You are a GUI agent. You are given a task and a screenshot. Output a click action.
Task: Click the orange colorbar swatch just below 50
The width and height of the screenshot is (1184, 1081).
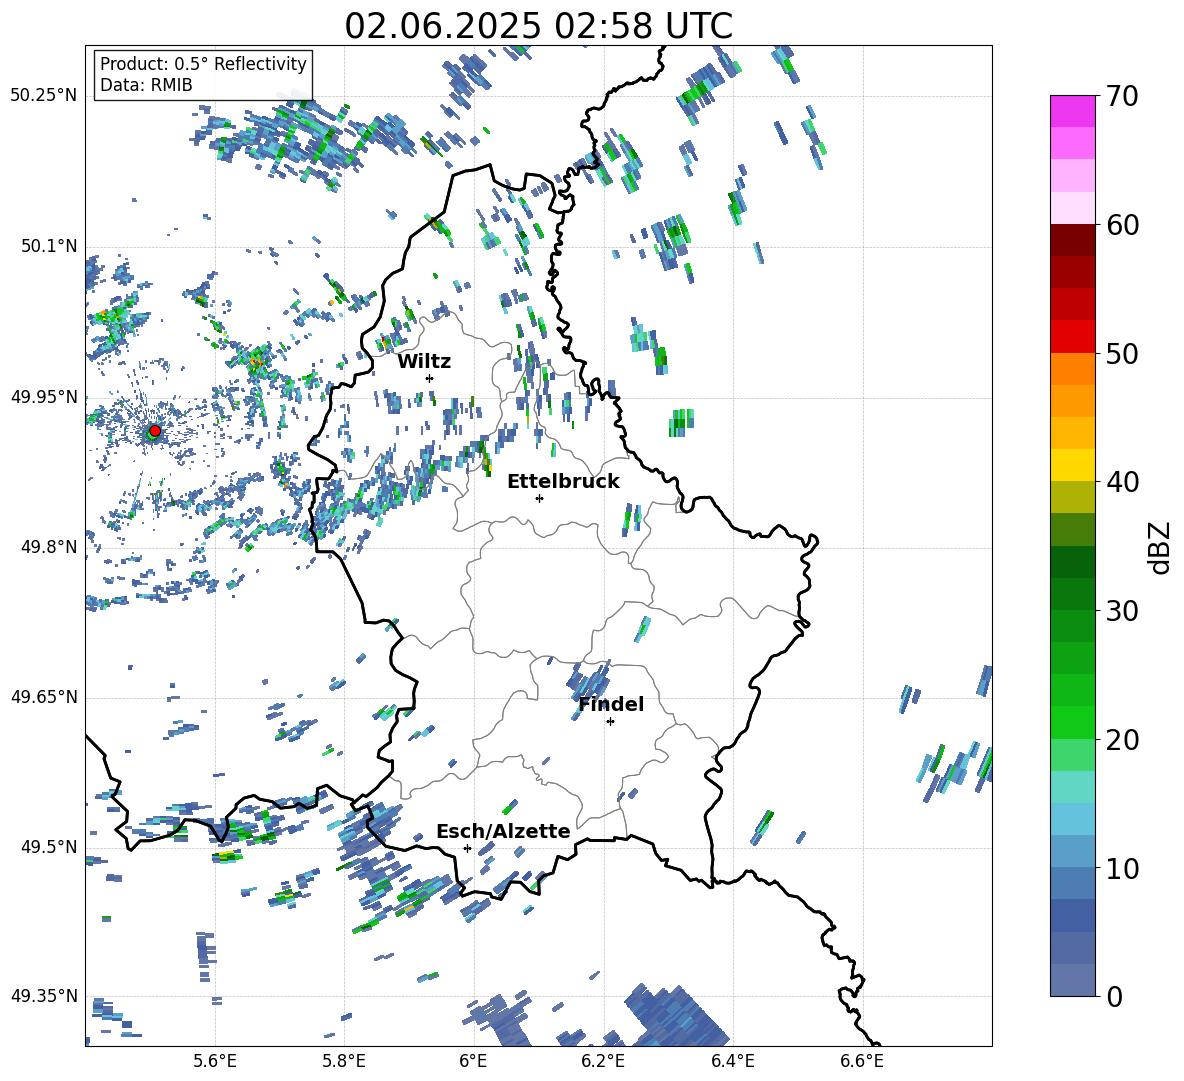coord(1072,369)
